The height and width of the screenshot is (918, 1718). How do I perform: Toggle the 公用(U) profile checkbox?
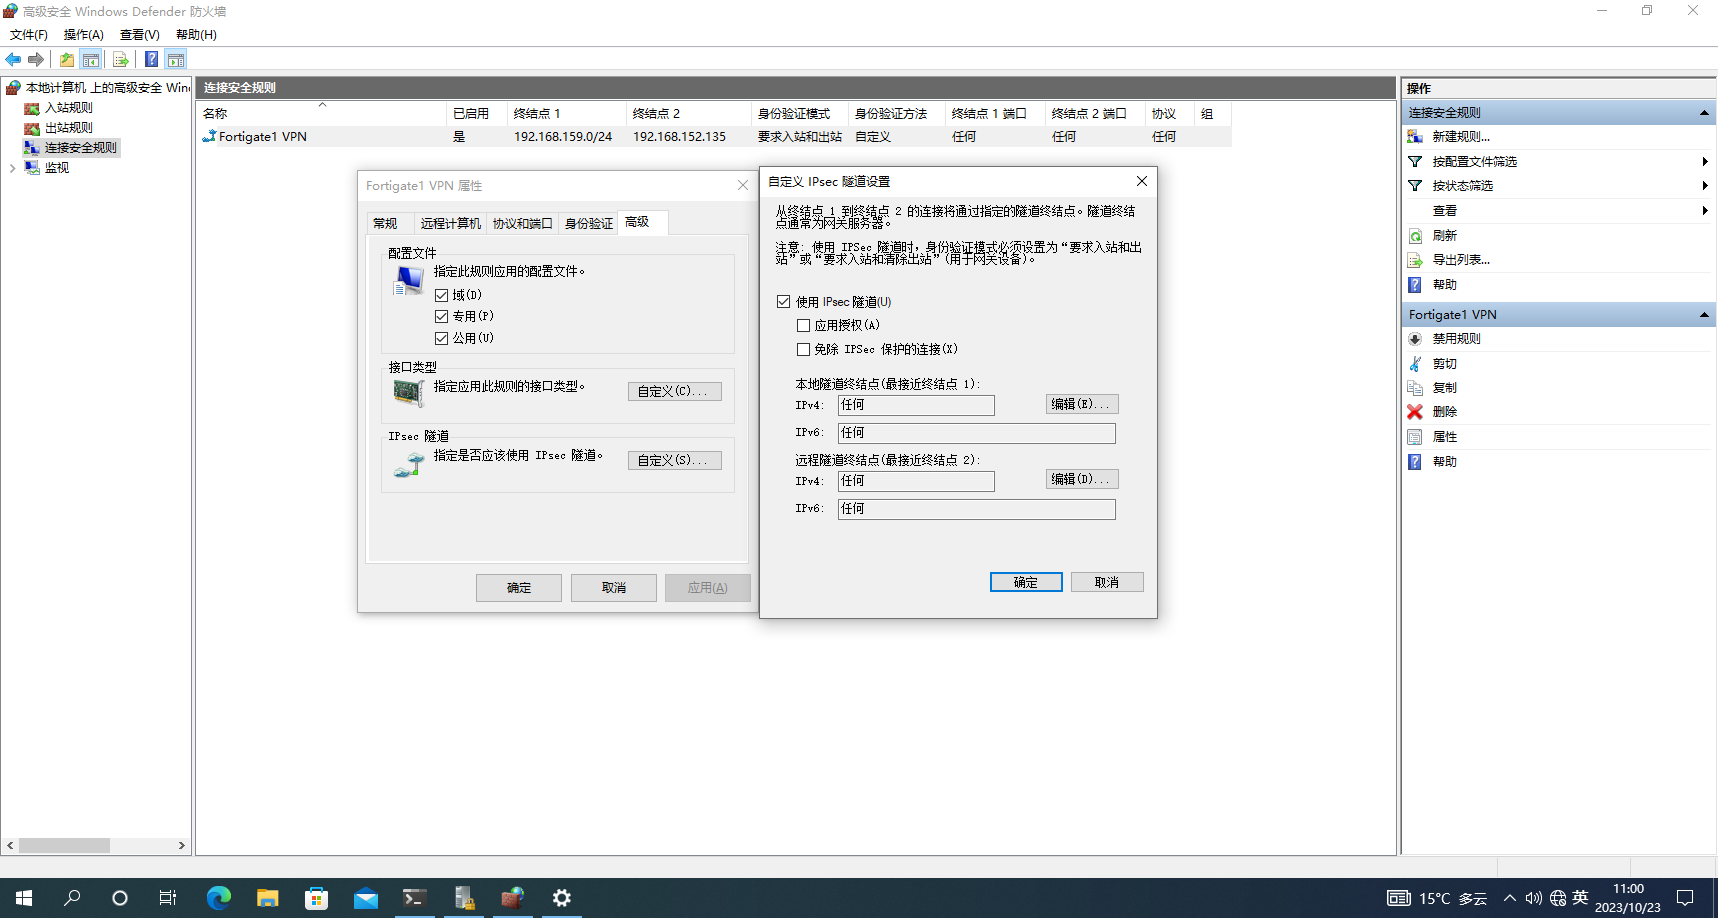441,339
